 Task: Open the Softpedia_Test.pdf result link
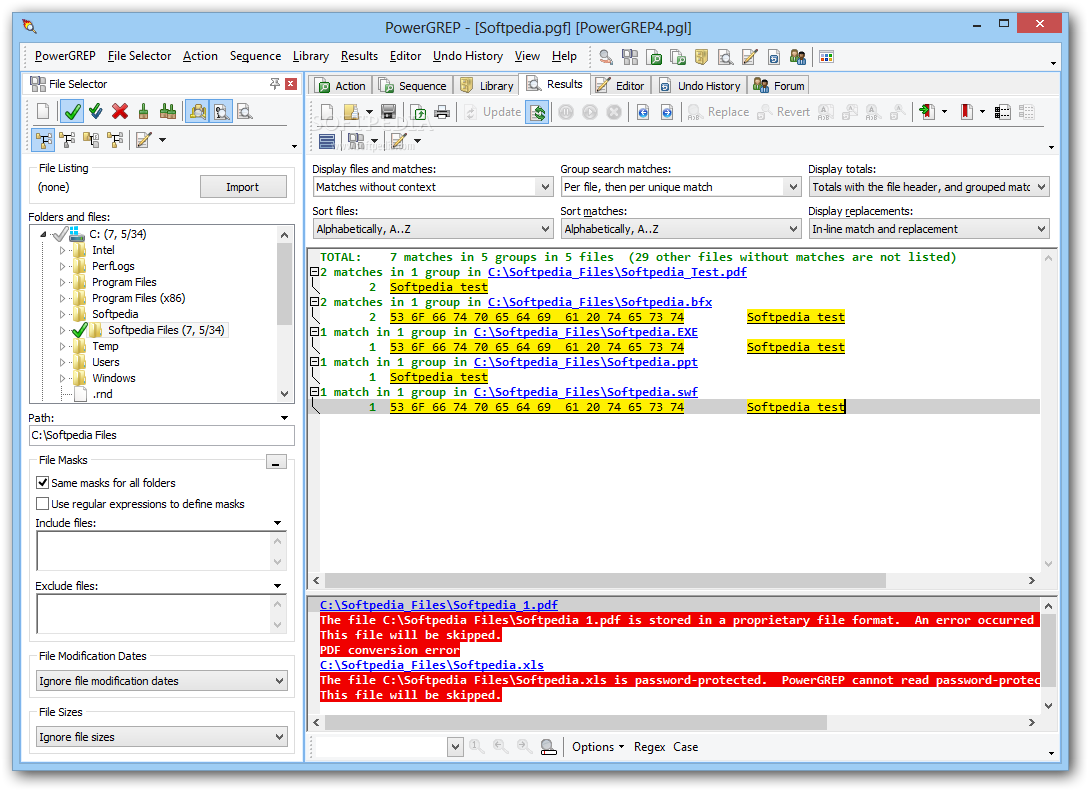click(x=617, y=272)
